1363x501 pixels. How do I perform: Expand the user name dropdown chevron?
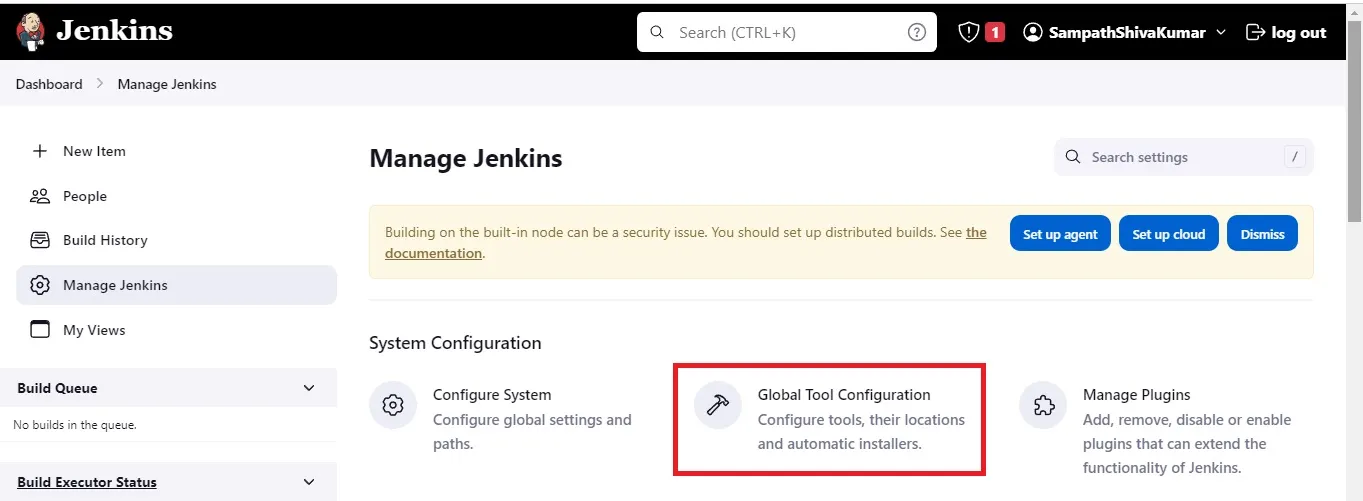1221,33
